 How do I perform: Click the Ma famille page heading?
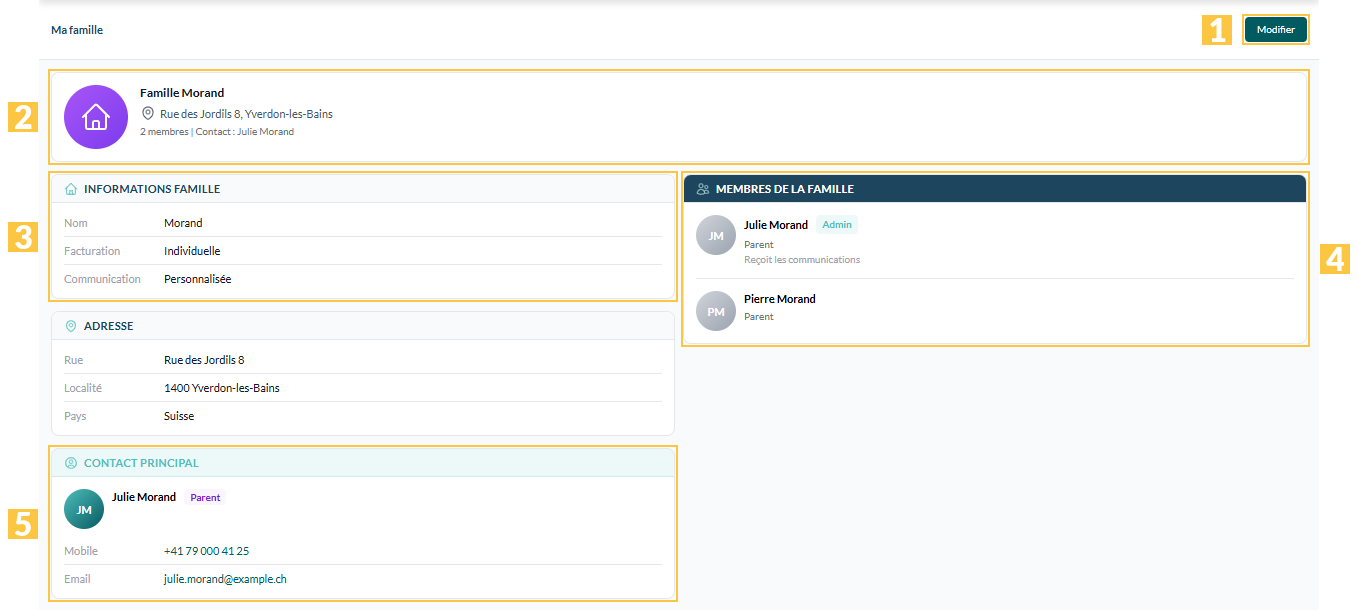[x=77, y=30]
